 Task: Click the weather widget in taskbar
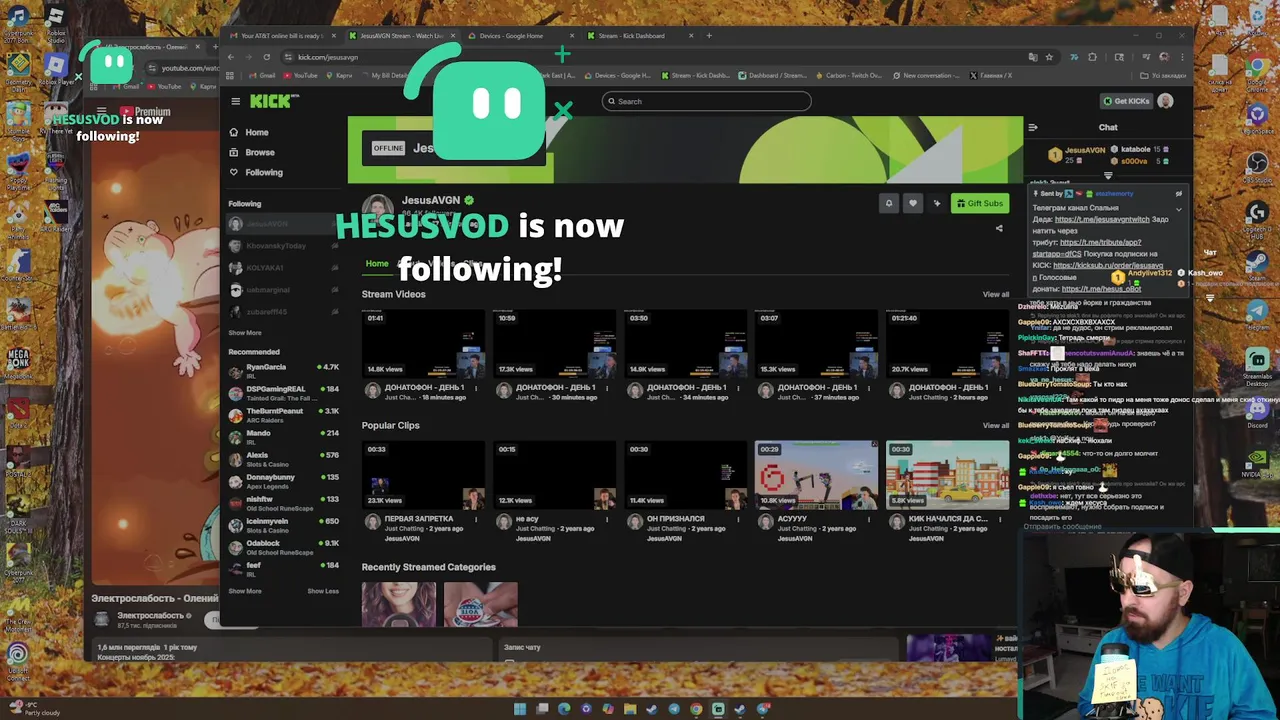click(x=35, y=709)
